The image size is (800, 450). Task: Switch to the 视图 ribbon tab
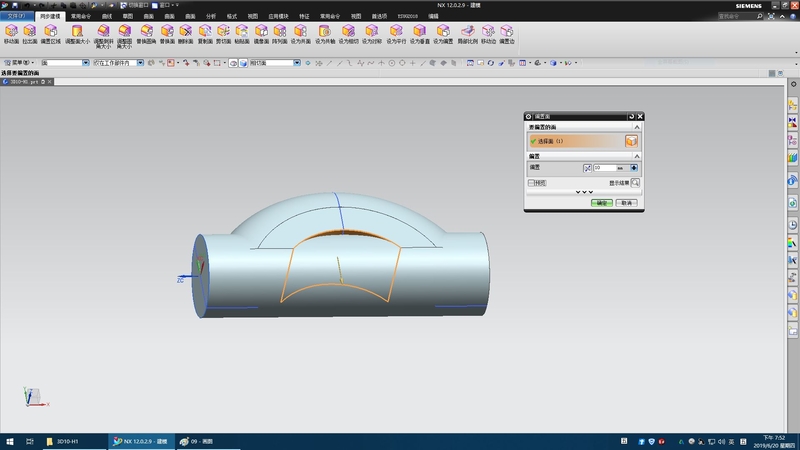tap(253, 17)
